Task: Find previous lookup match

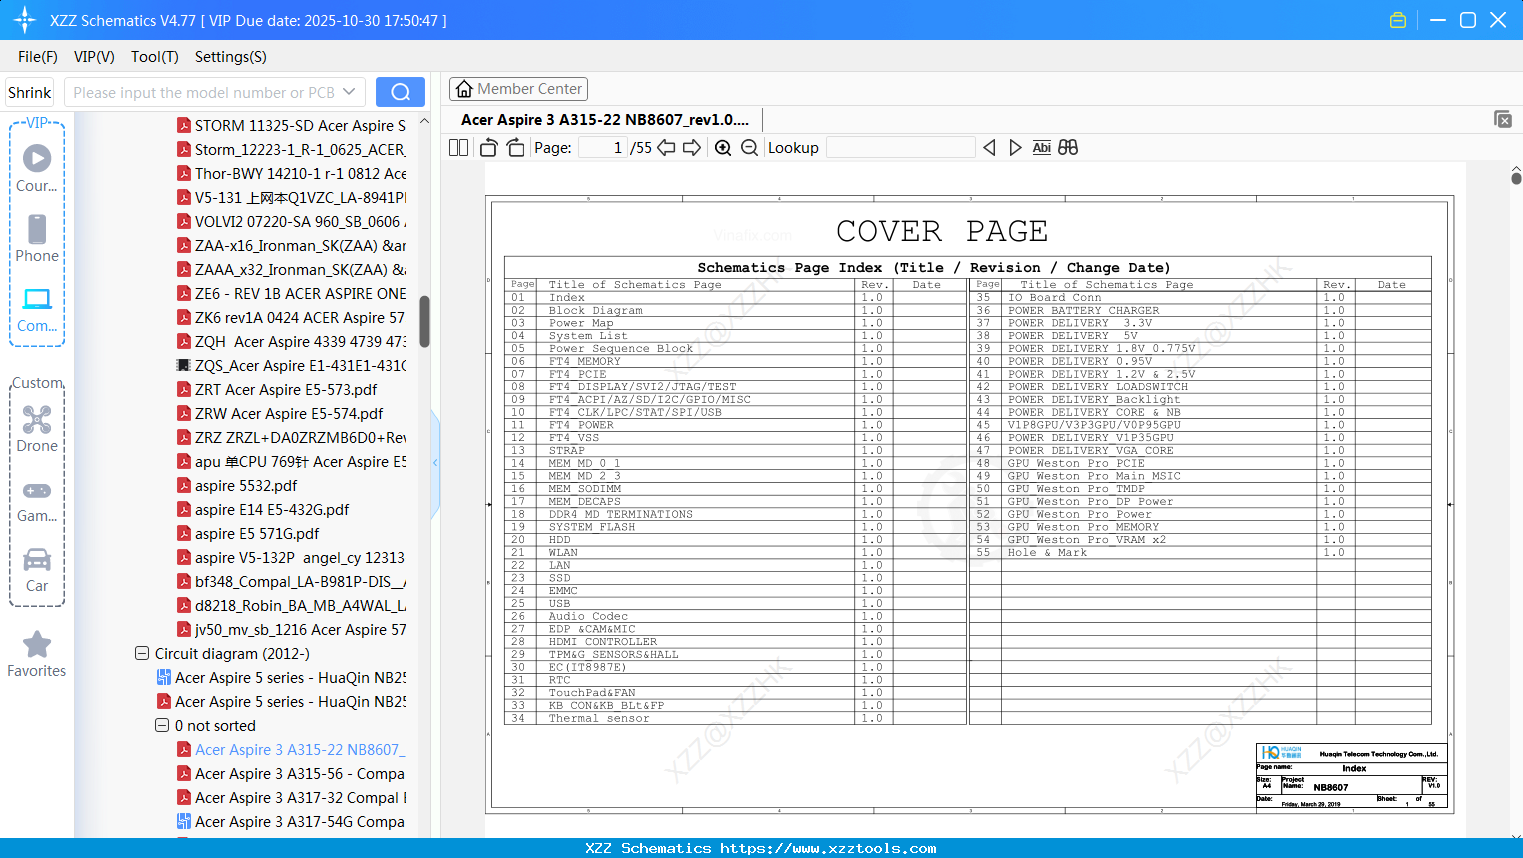Action: [x=989, y=148]
